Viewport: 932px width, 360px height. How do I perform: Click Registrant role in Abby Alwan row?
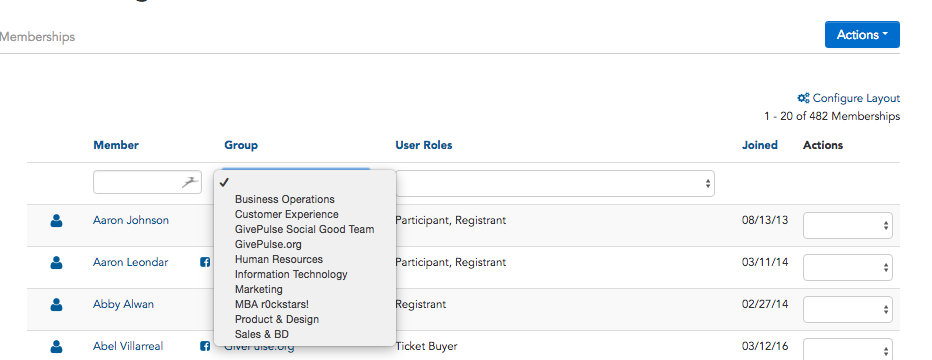point(421,304)
